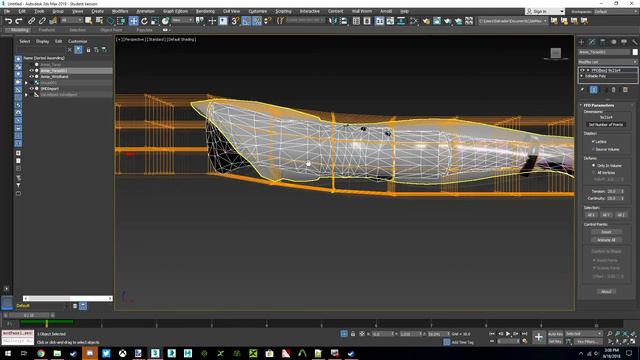Toggle the FFD modifier eye icon
This screenshot has height=360, width=640.
pyautogui.click(x=582, y=70)
